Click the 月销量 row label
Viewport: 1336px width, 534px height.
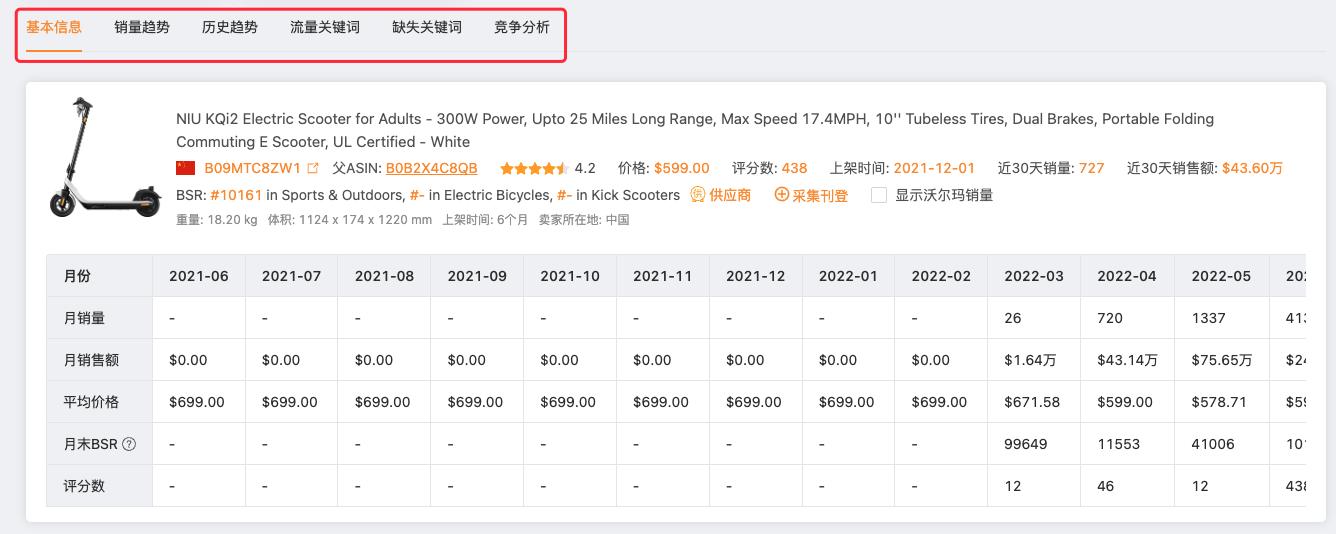tap(84, 318)
